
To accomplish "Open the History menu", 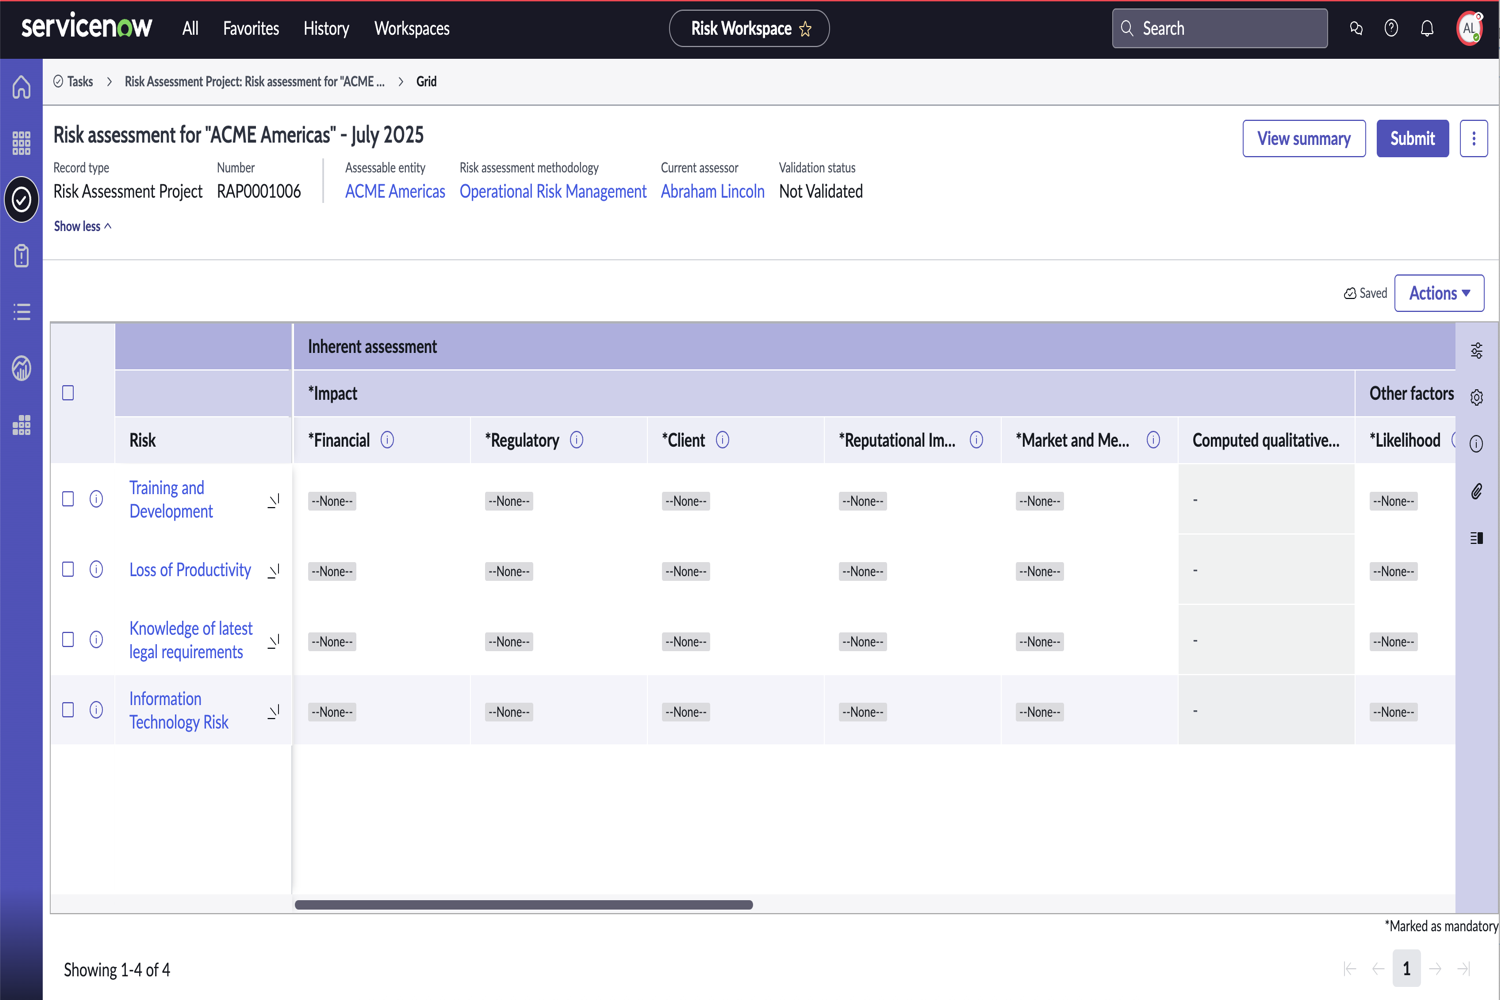I will click(326, 29).
